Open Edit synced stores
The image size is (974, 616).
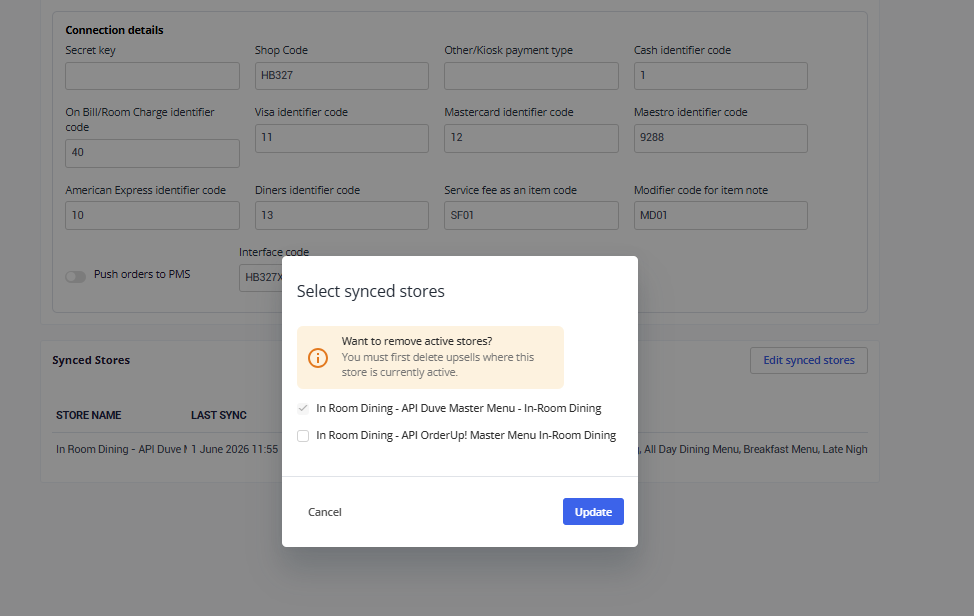click(x=809, y=360)
